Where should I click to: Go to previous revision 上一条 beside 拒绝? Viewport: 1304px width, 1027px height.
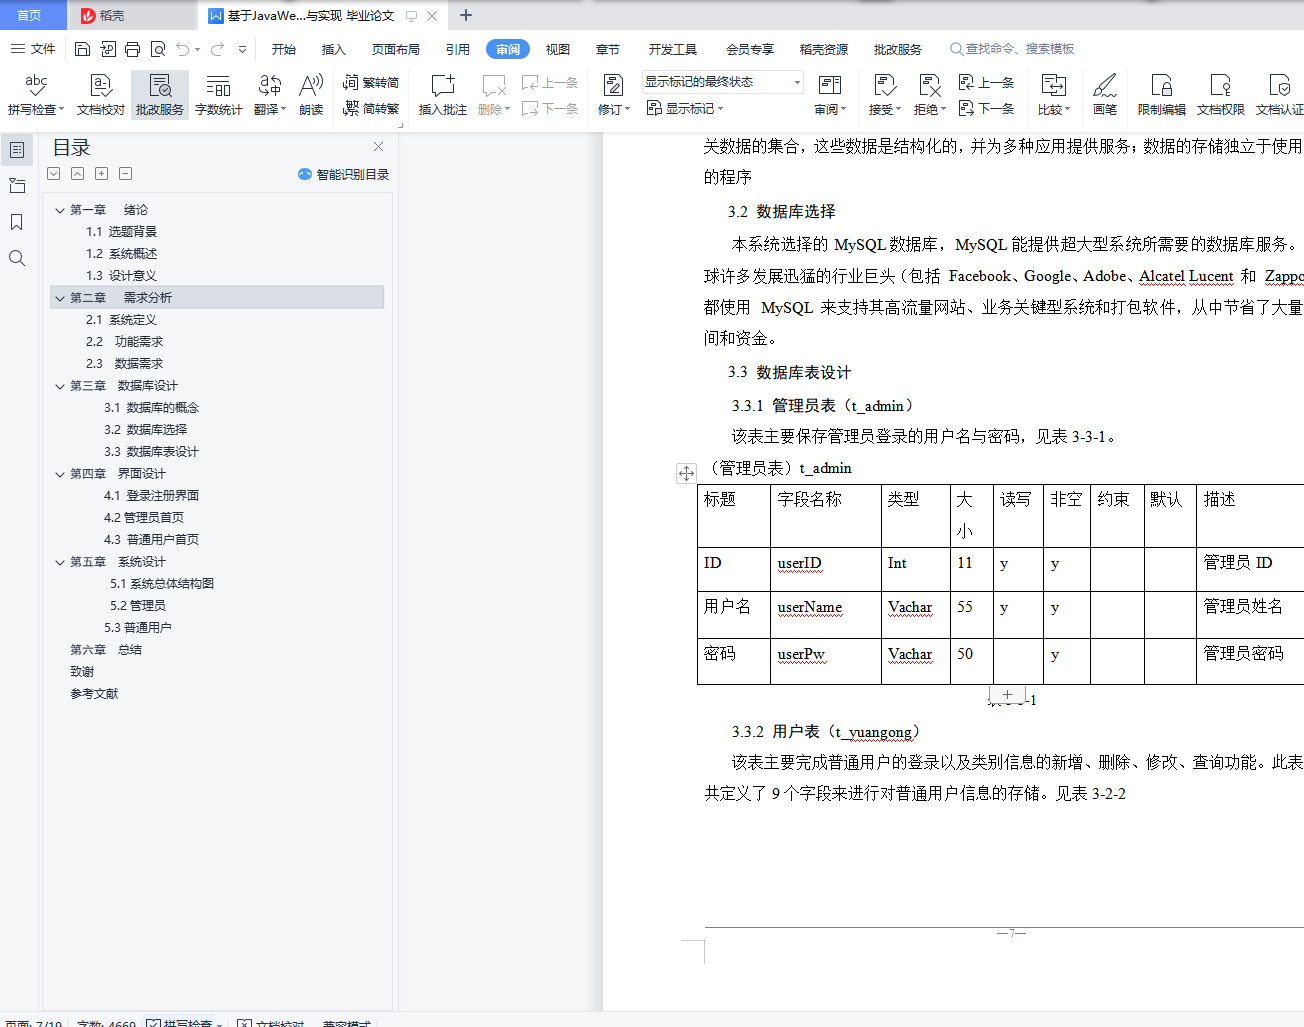click(x=987, y=82)
